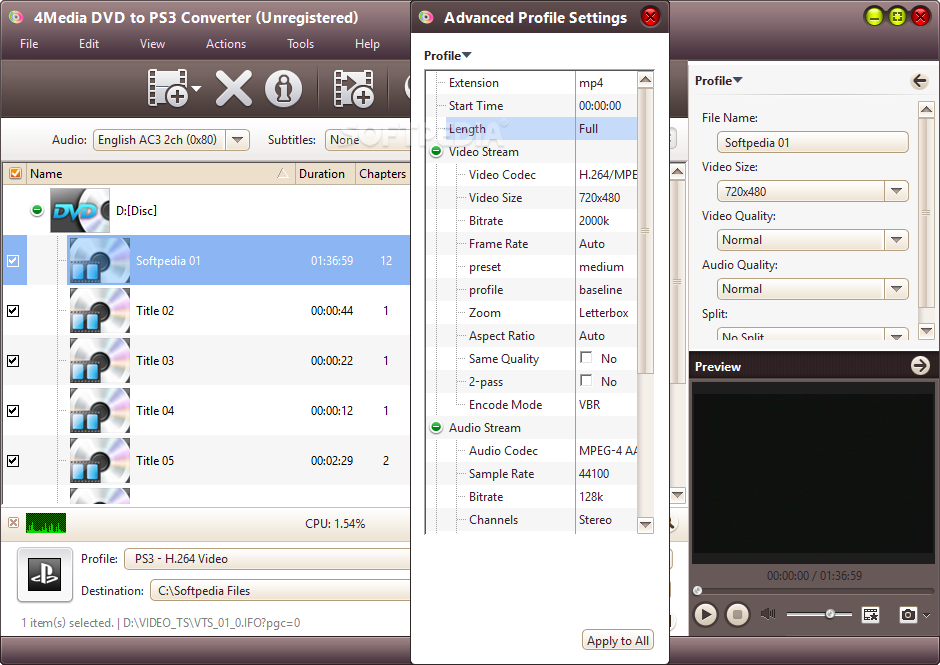This screenshot has width=940, height=665.
Task: Enable the Same Quality checkbox
Action: click(586, 357)
